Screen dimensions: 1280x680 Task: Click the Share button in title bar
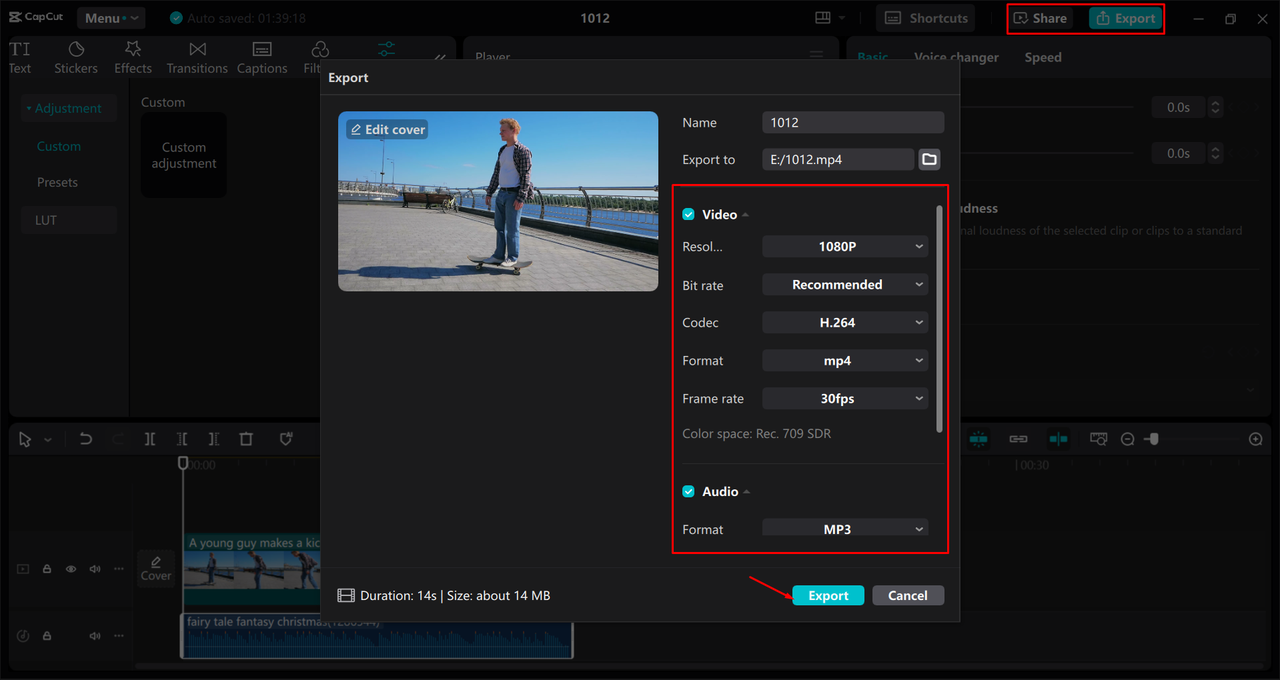point(1040,18)
